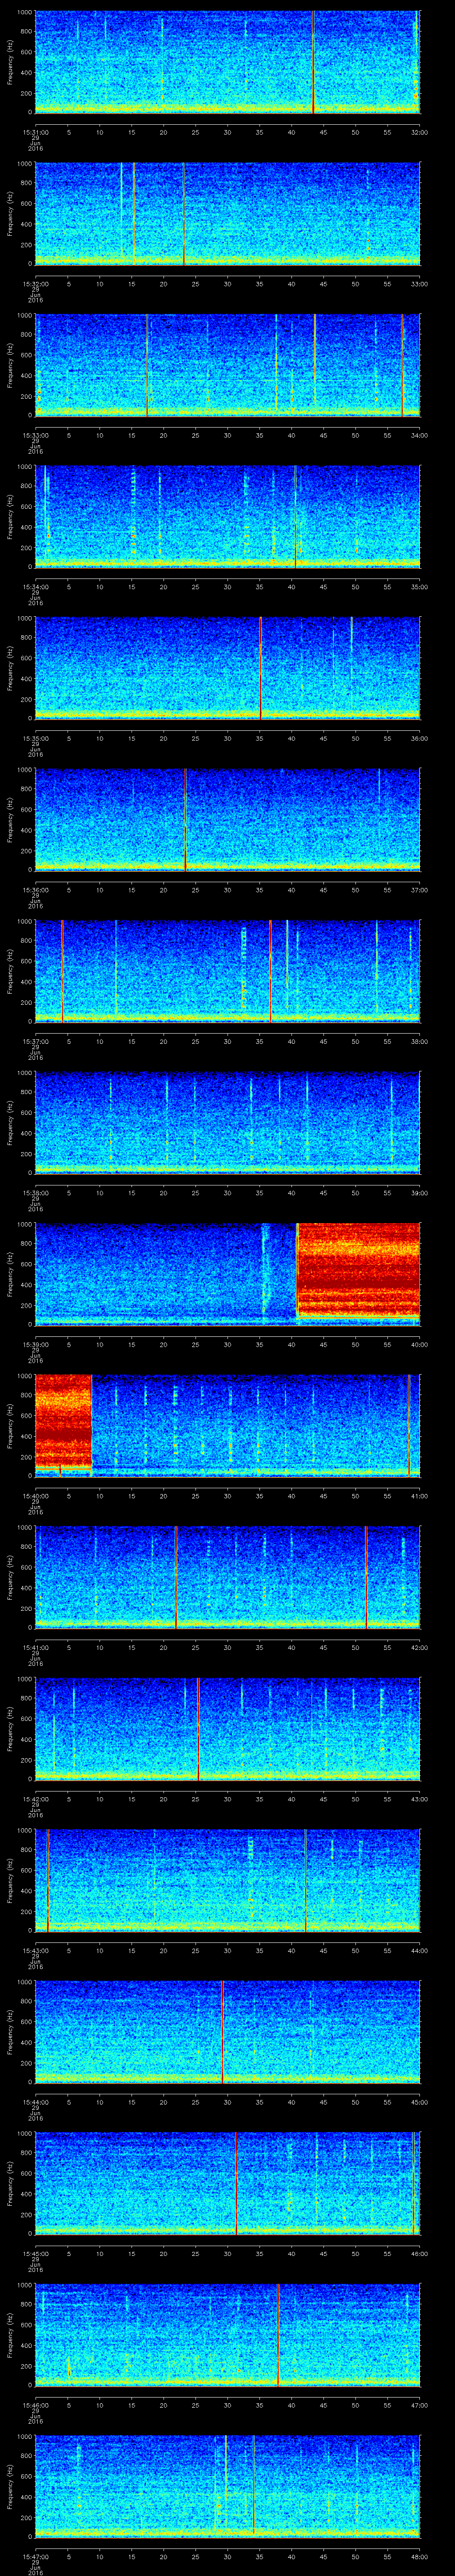Viewport: 455px width, 2576px height.
Task: Click the 34:00 end time label
Action: click(419, 435)
